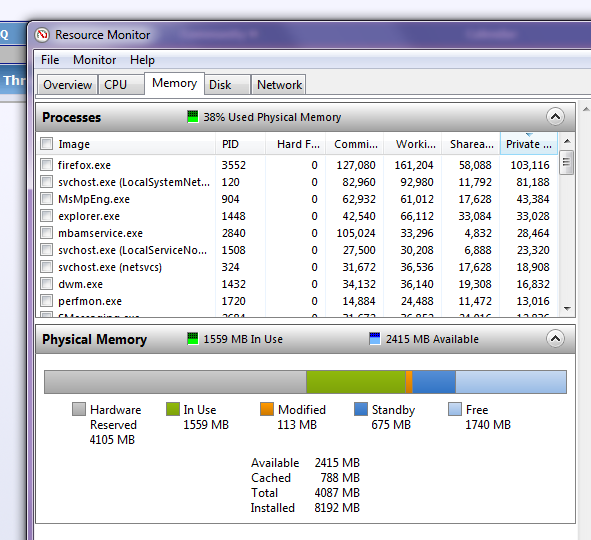Sort by the Hard F... column header
The height and width of the screenshot is (540, 591).
(296, 144)
